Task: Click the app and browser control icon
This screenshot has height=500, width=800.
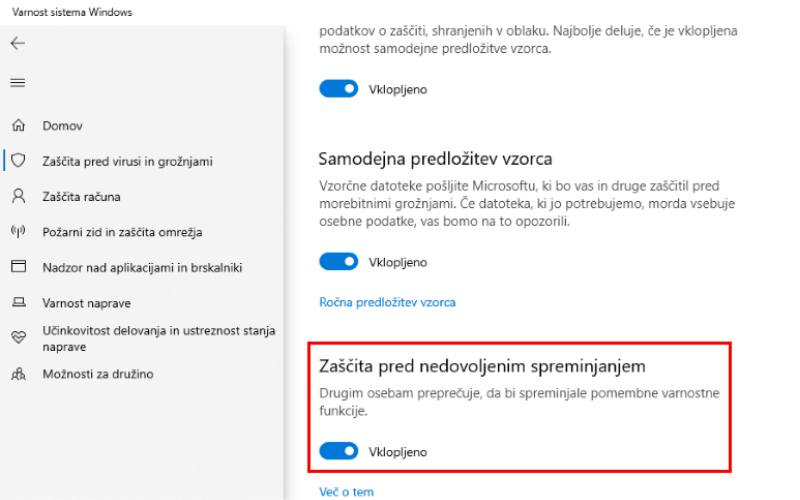Action: (x=18, y=267)
